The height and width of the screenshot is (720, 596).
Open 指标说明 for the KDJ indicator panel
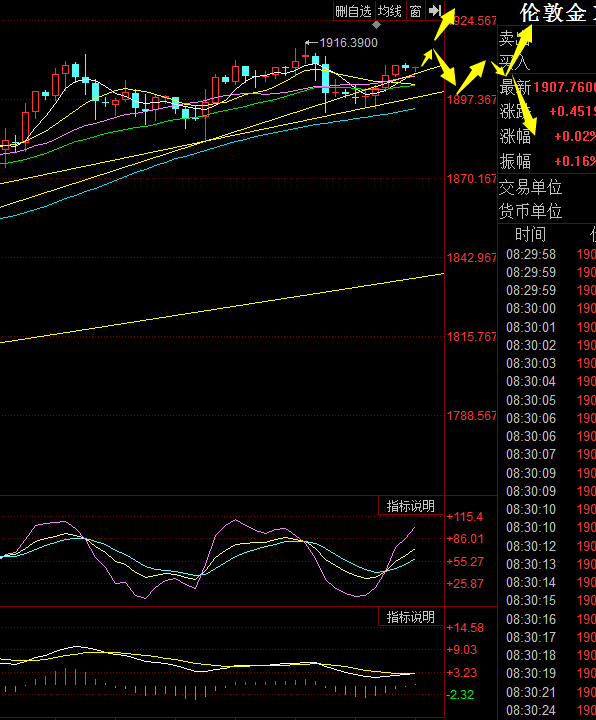point(410,506)
